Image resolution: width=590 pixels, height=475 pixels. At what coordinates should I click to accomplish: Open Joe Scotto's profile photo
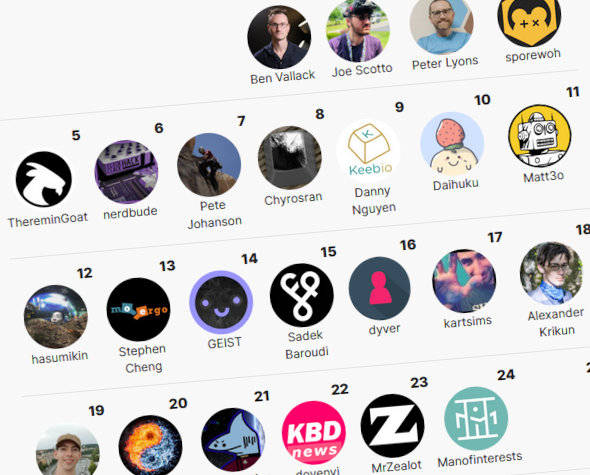(358, 30)
